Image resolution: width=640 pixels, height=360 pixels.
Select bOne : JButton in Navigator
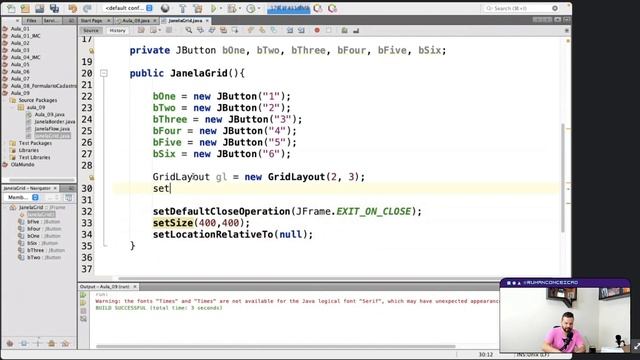43,236
